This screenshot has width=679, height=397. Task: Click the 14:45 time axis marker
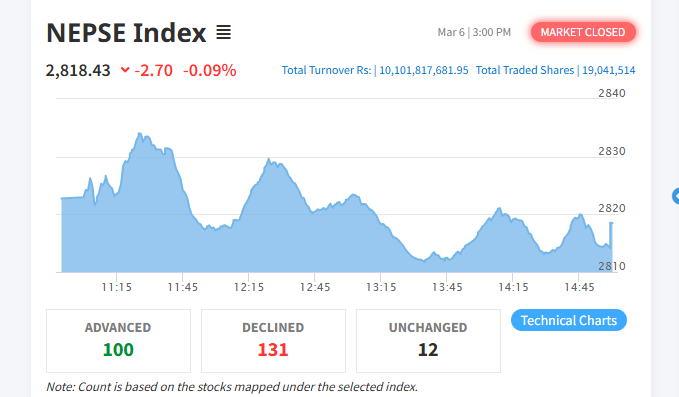point(579,287)
